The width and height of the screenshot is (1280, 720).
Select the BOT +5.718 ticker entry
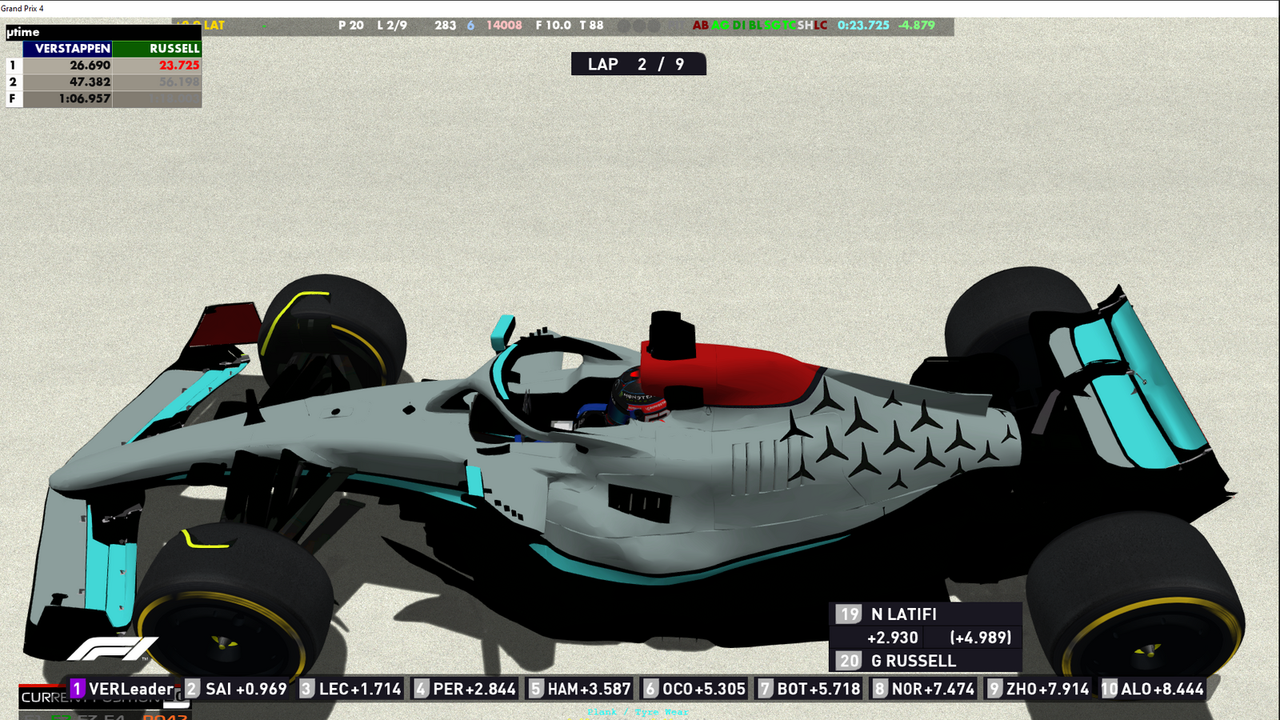(x=810, y=688)
